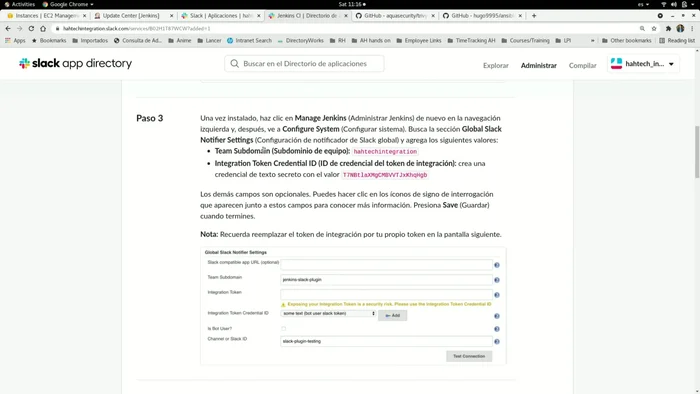Click the Team Subdomain input field
This screenshot has width=700, height=394.
pos(386,280)
